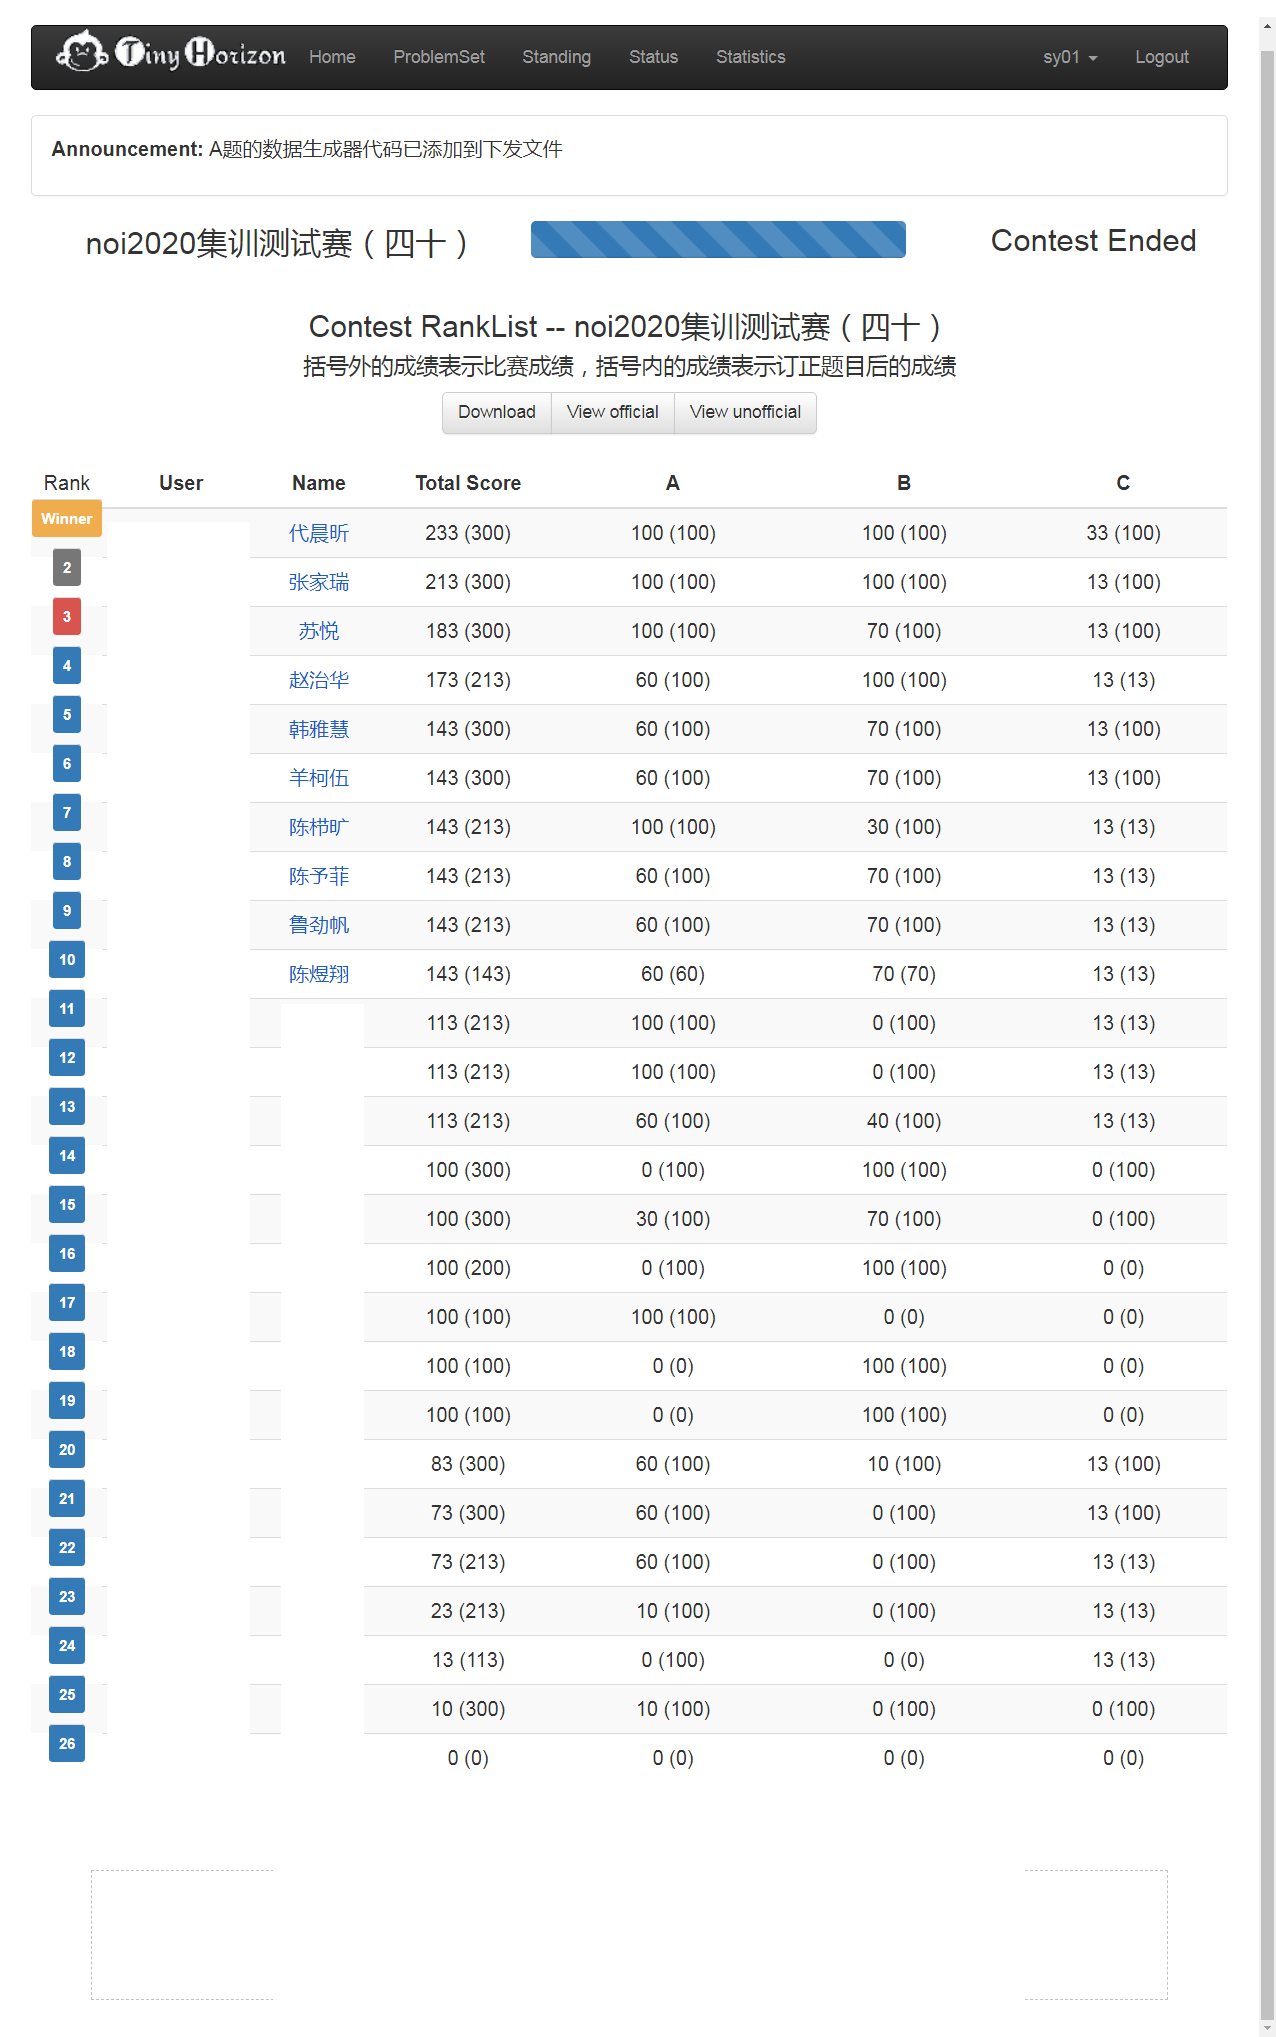Open the Status page
This screenshot has height=2037, width=1276.
click(x=653, y=57)
